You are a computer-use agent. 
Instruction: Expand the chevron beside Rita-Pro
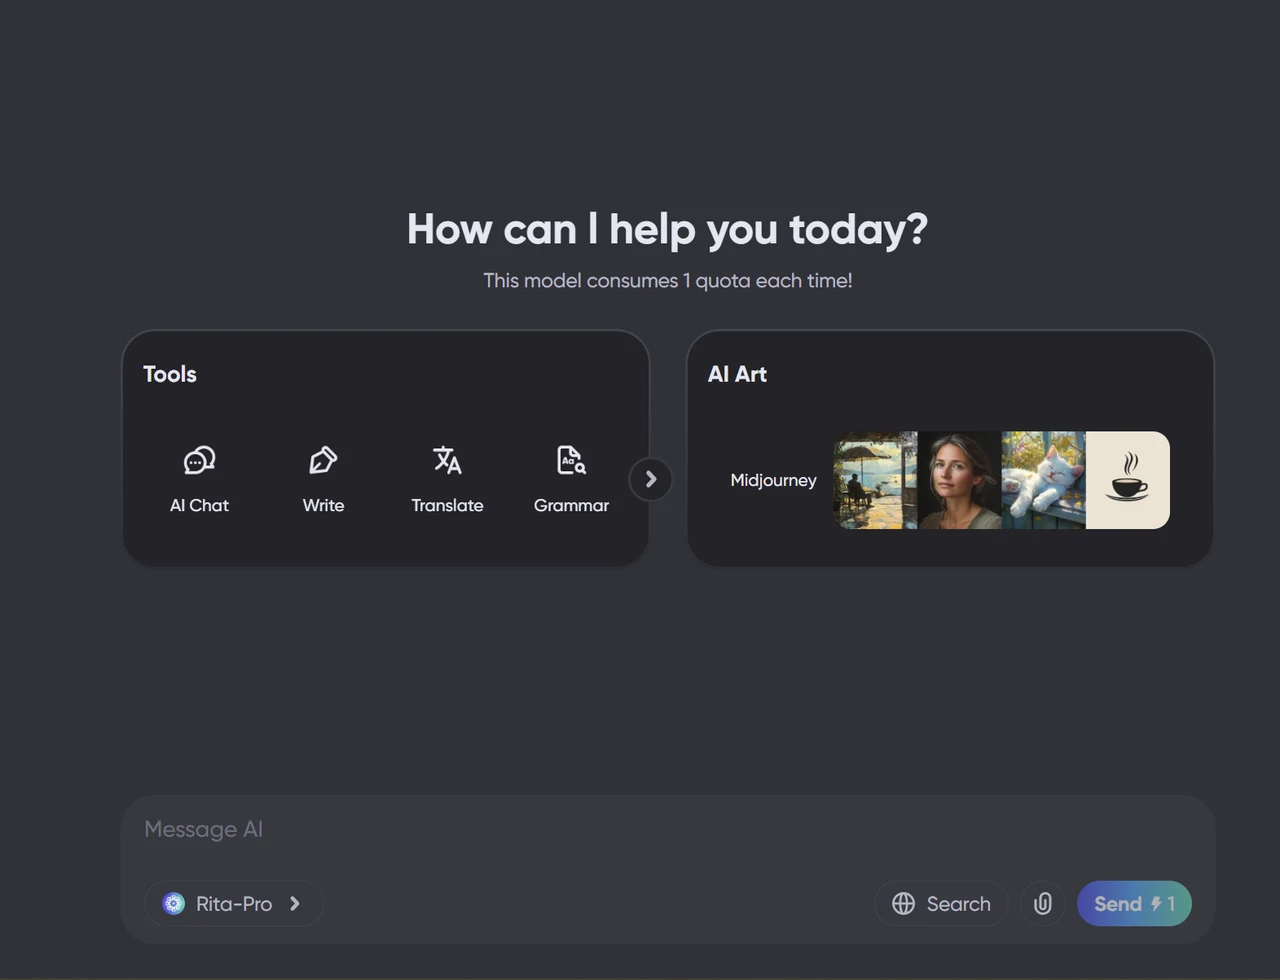[x=295, y=904]
